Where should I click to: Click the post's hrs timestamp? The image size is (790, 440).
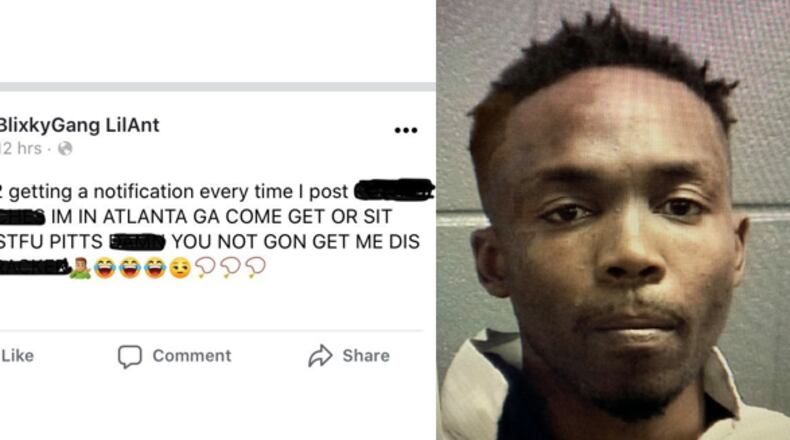pyautogui.click(x=21, y=149)
